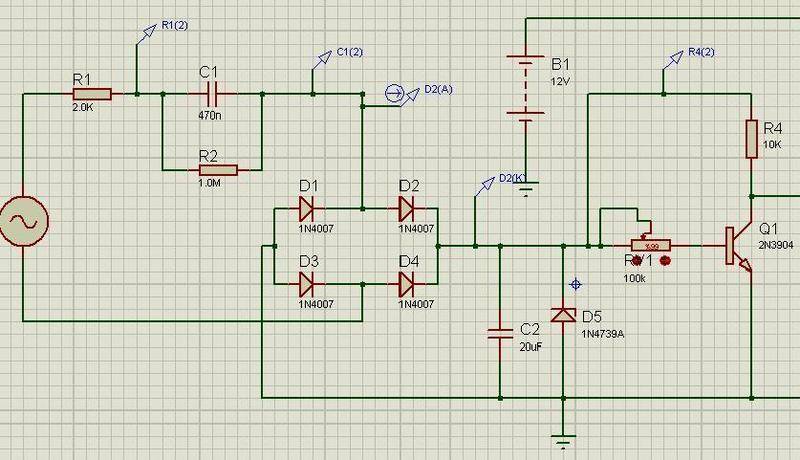
Task: Click the 1N4007 label under D2
Action: coord(416,228)
